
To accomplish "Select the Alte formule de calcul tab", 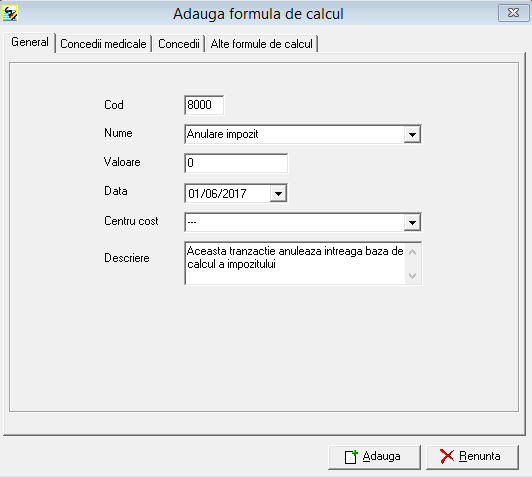I will (262, 44).
